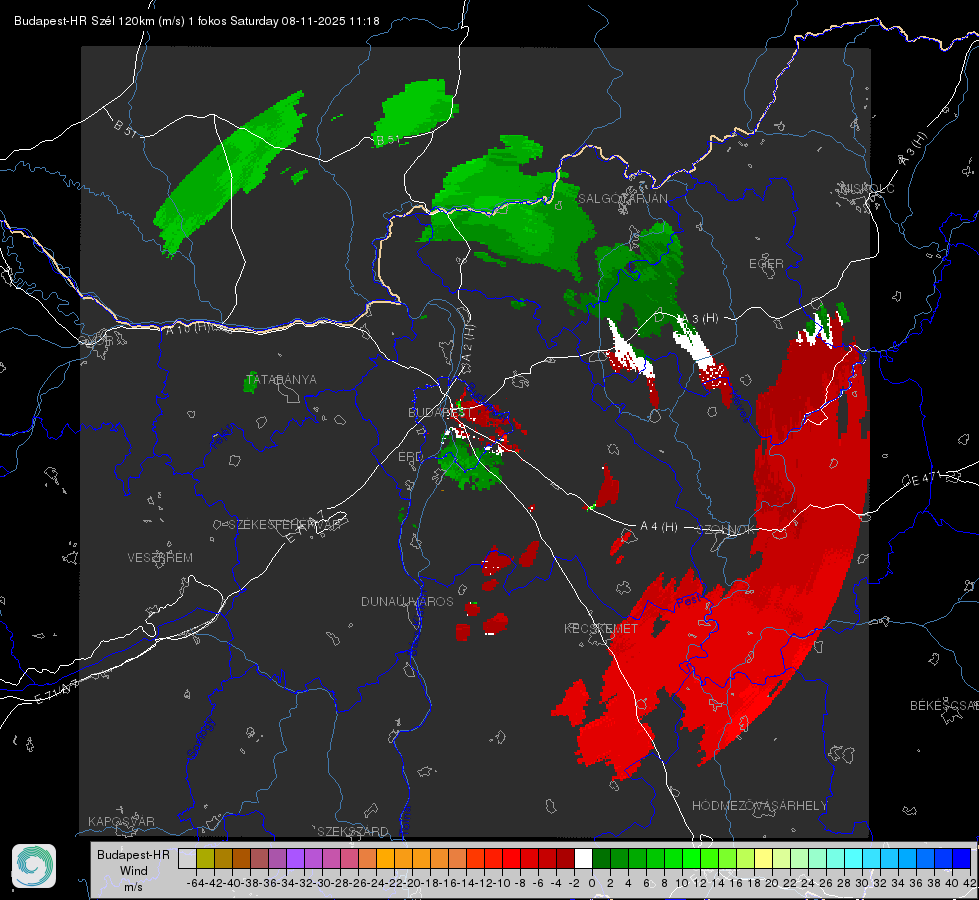Select the white zero-velocity swatch in the legend

(583, 858)
